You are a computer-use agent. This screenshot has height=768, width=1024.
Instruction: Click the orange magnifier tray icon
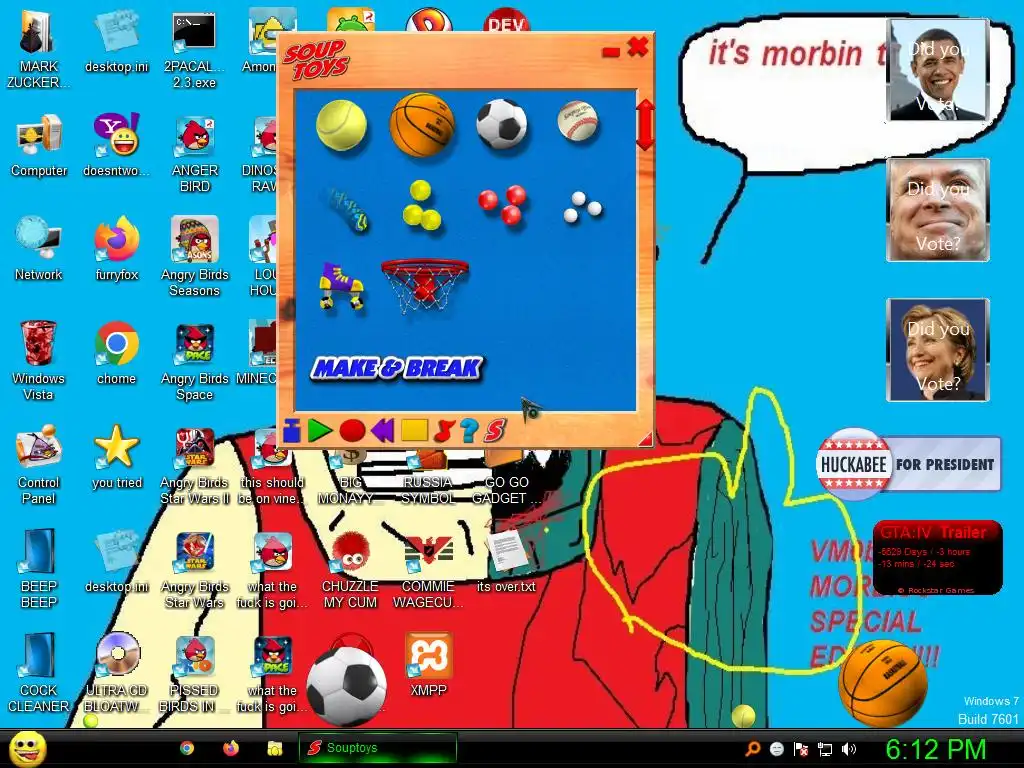[752, 748]
